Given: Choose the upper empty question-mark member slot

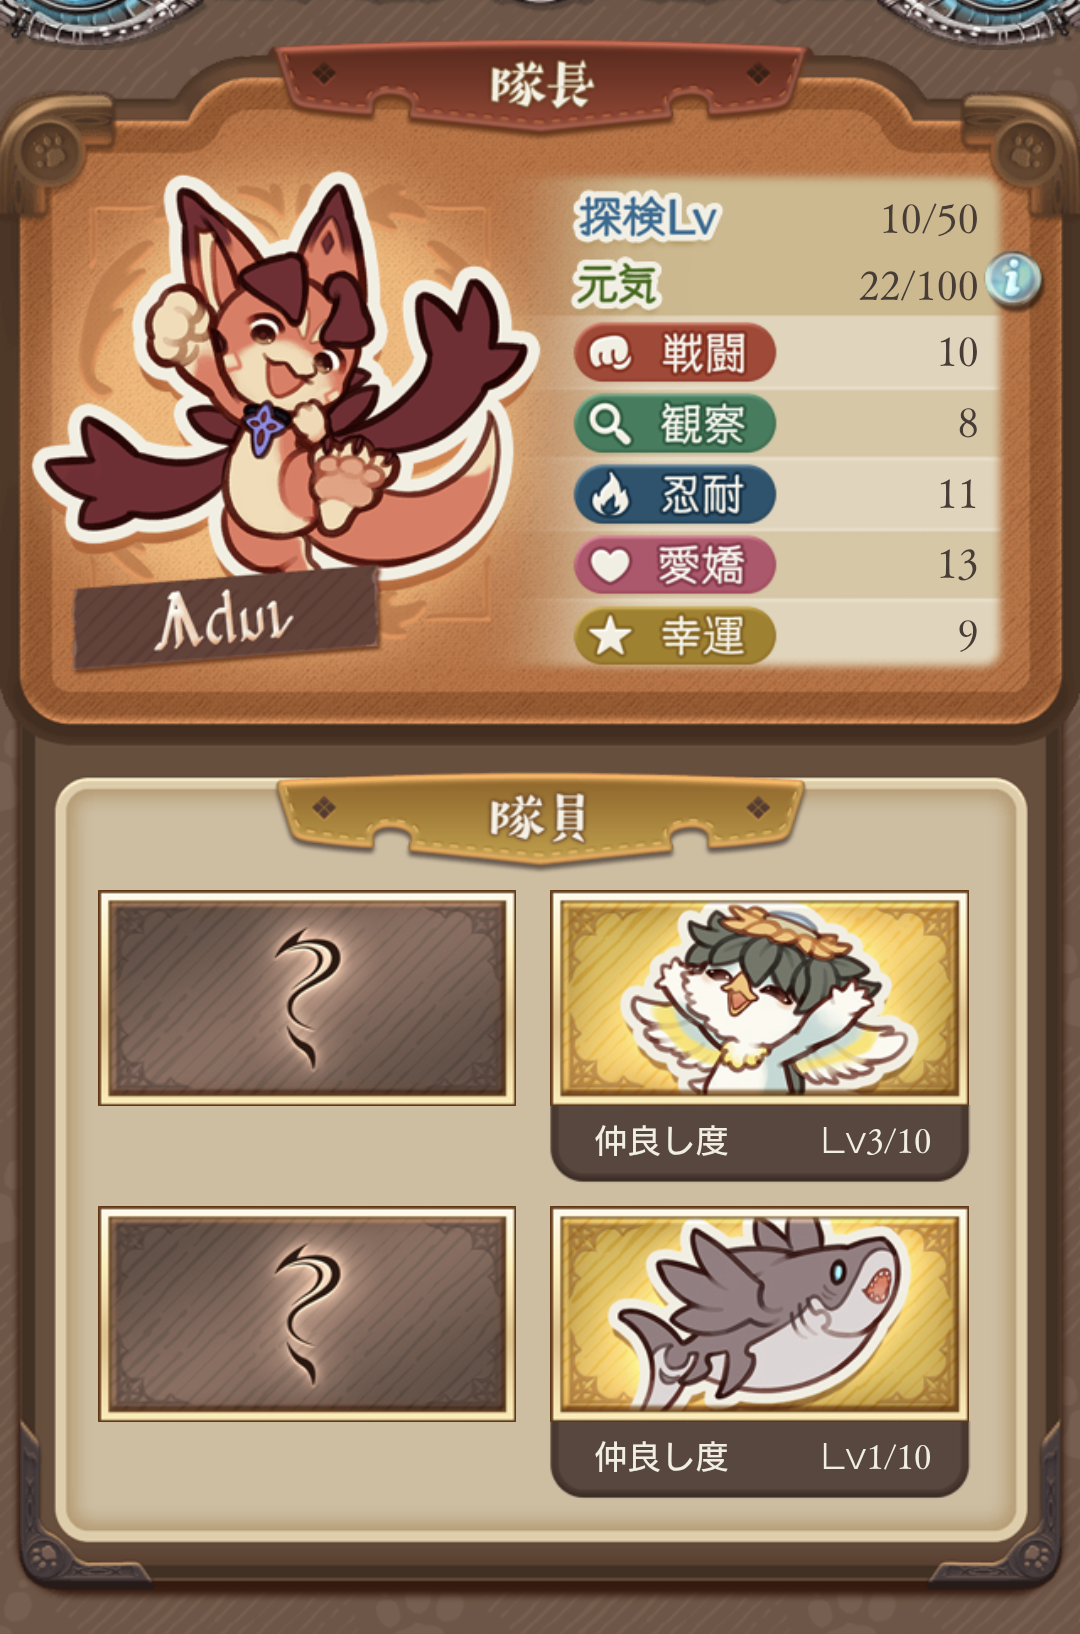Looking at the screenshot, I should pyautogui.click(x=307, y=998).
